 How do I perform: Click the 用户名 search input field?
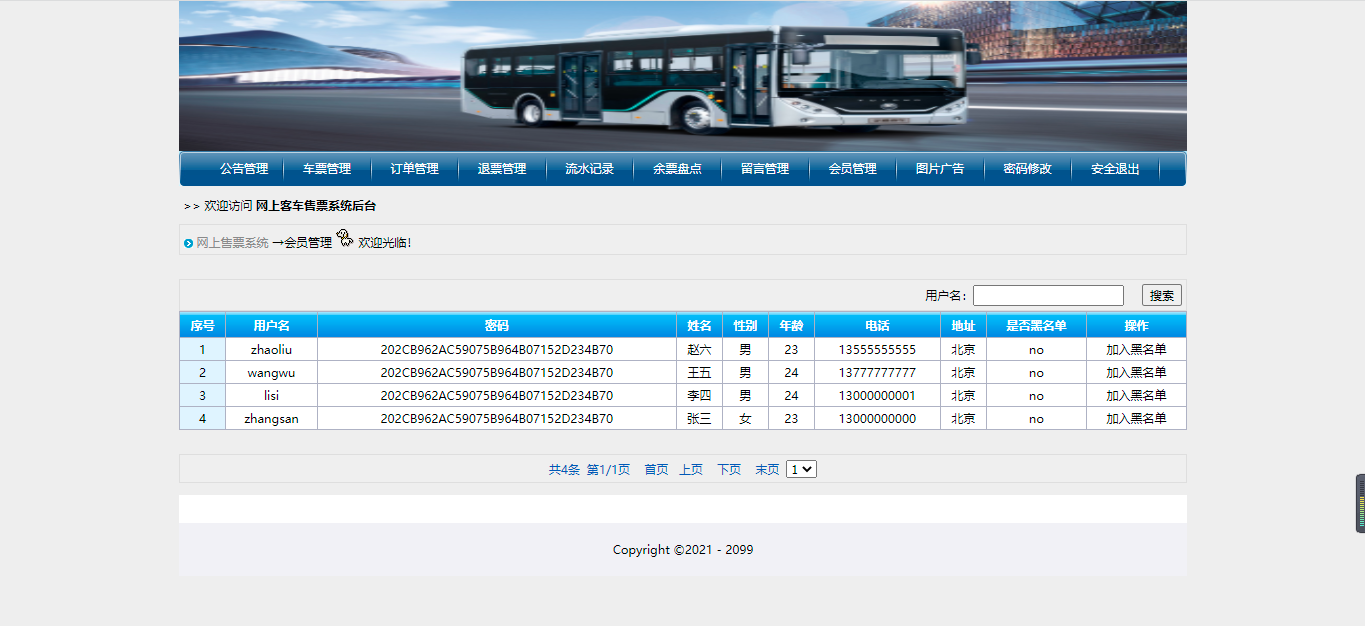(x=1048, y=295)
